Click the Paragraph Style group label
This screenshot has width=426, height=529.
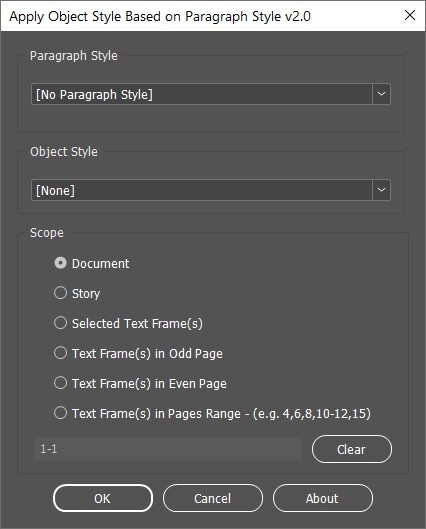pyautogui.click(x=74, y=56)
